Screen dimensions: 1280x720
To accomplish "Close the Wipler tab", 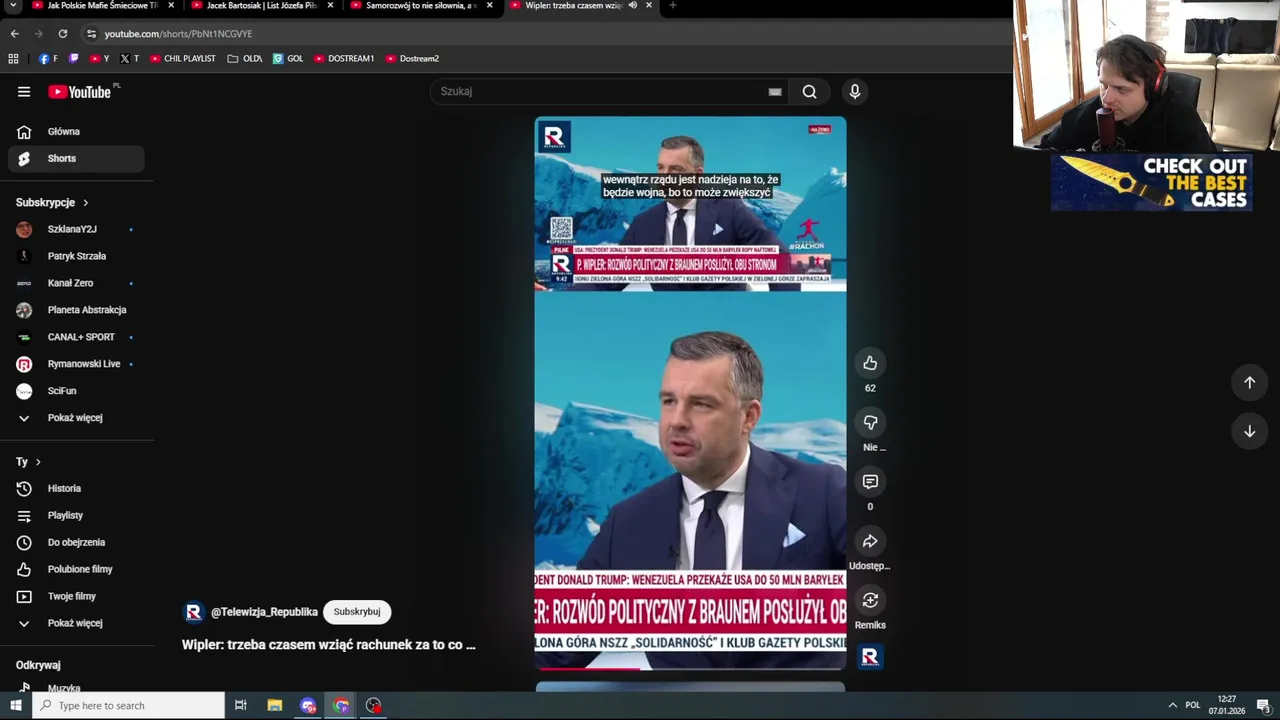I will pos(649,5).
